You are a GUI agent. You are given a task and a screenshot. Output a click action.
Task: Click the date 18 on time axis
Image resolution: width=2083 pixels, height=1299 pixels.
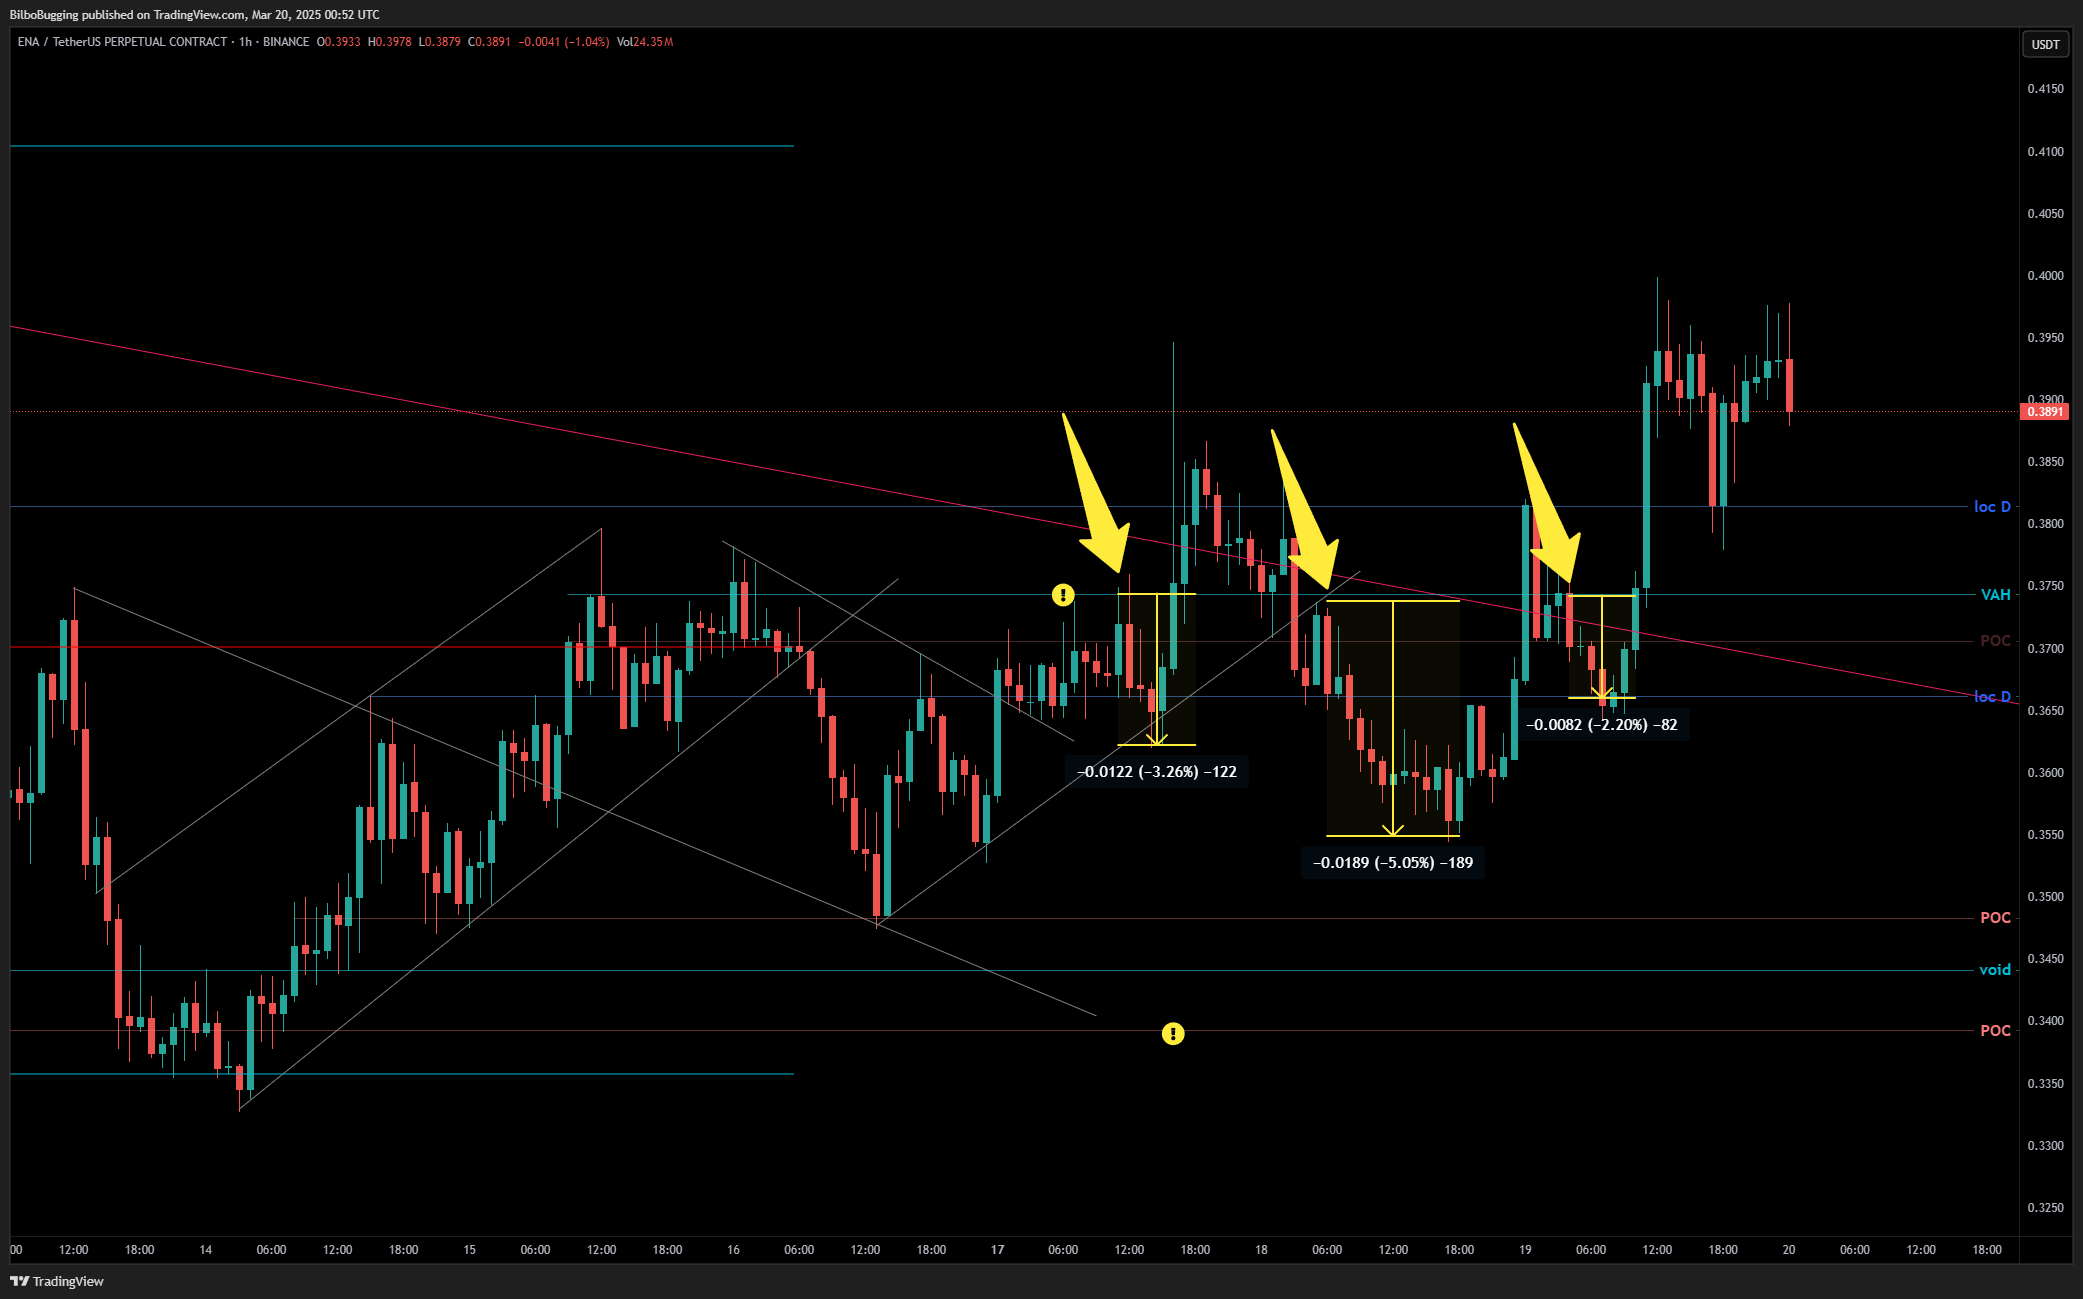click(1262, 1250)
